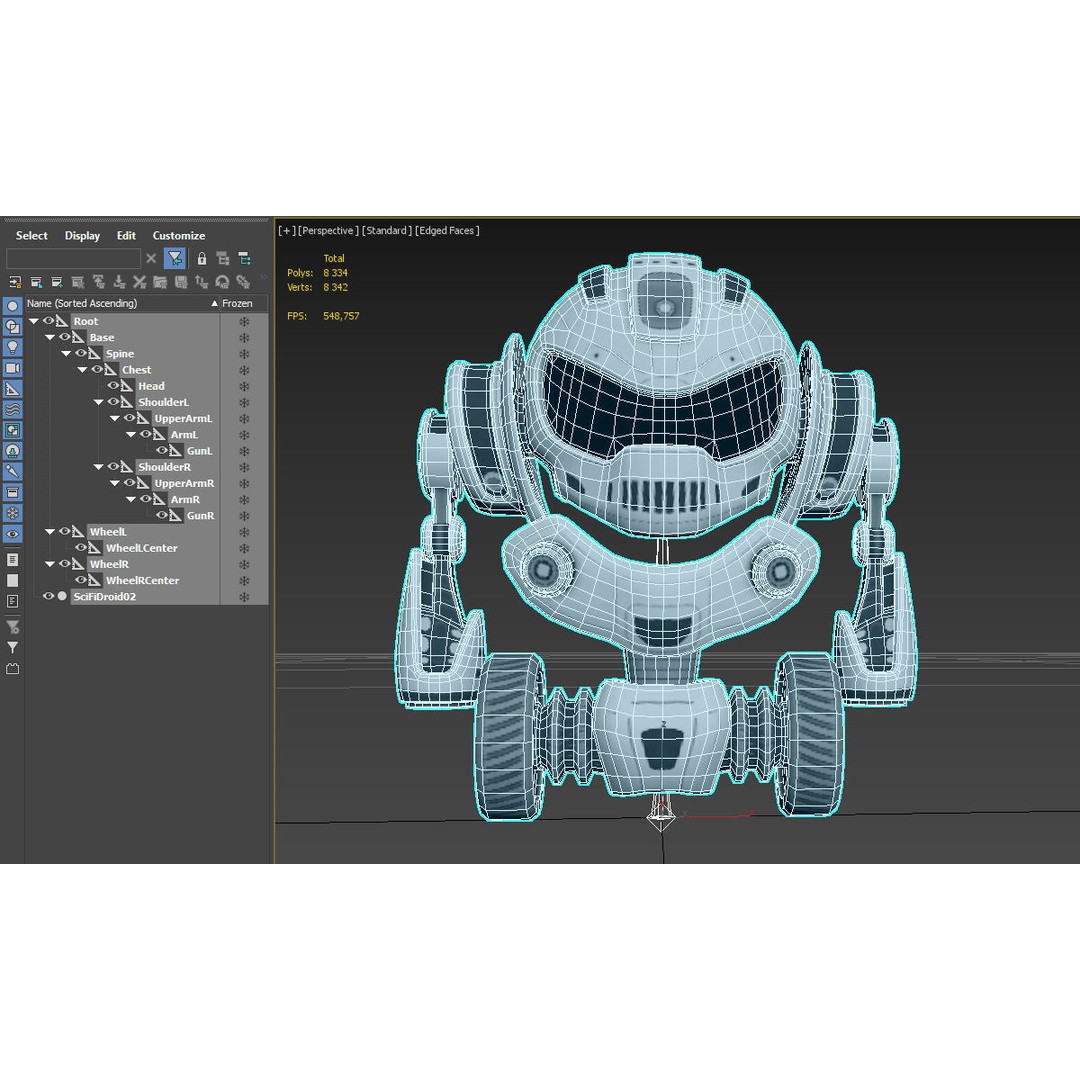Toggle the Display Space Warps wave icon
Viewport: 1080px width, 1080px height.
coord(12,409)
